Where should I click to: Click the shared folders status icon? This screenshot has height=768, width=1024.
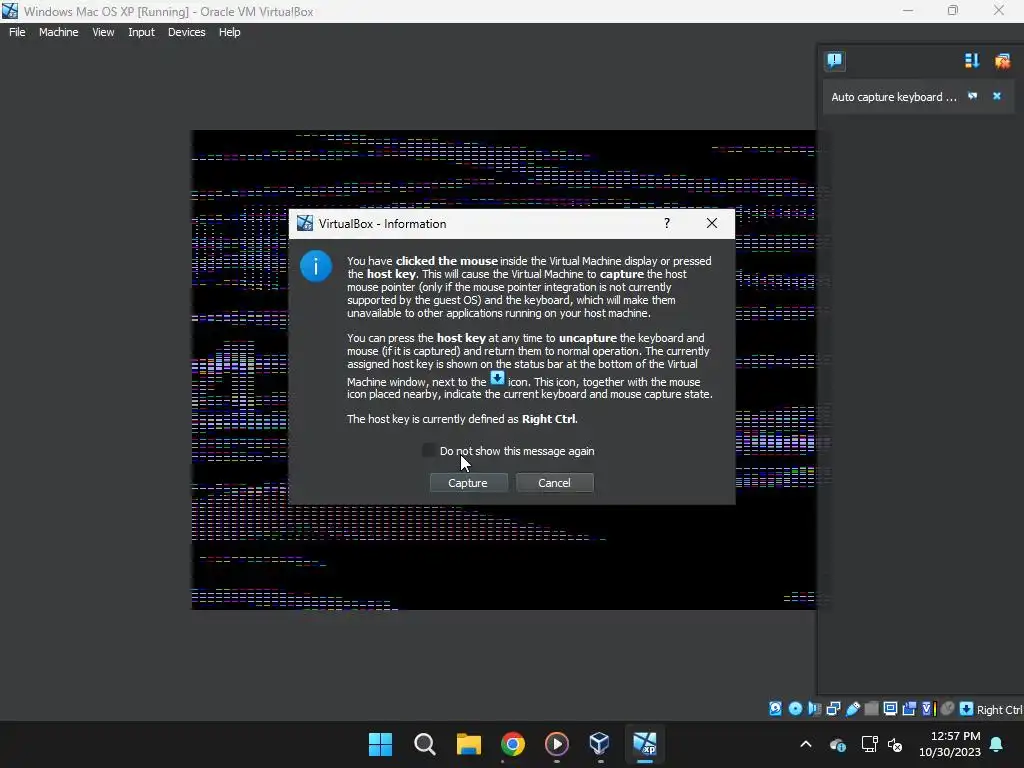point(871,709)
